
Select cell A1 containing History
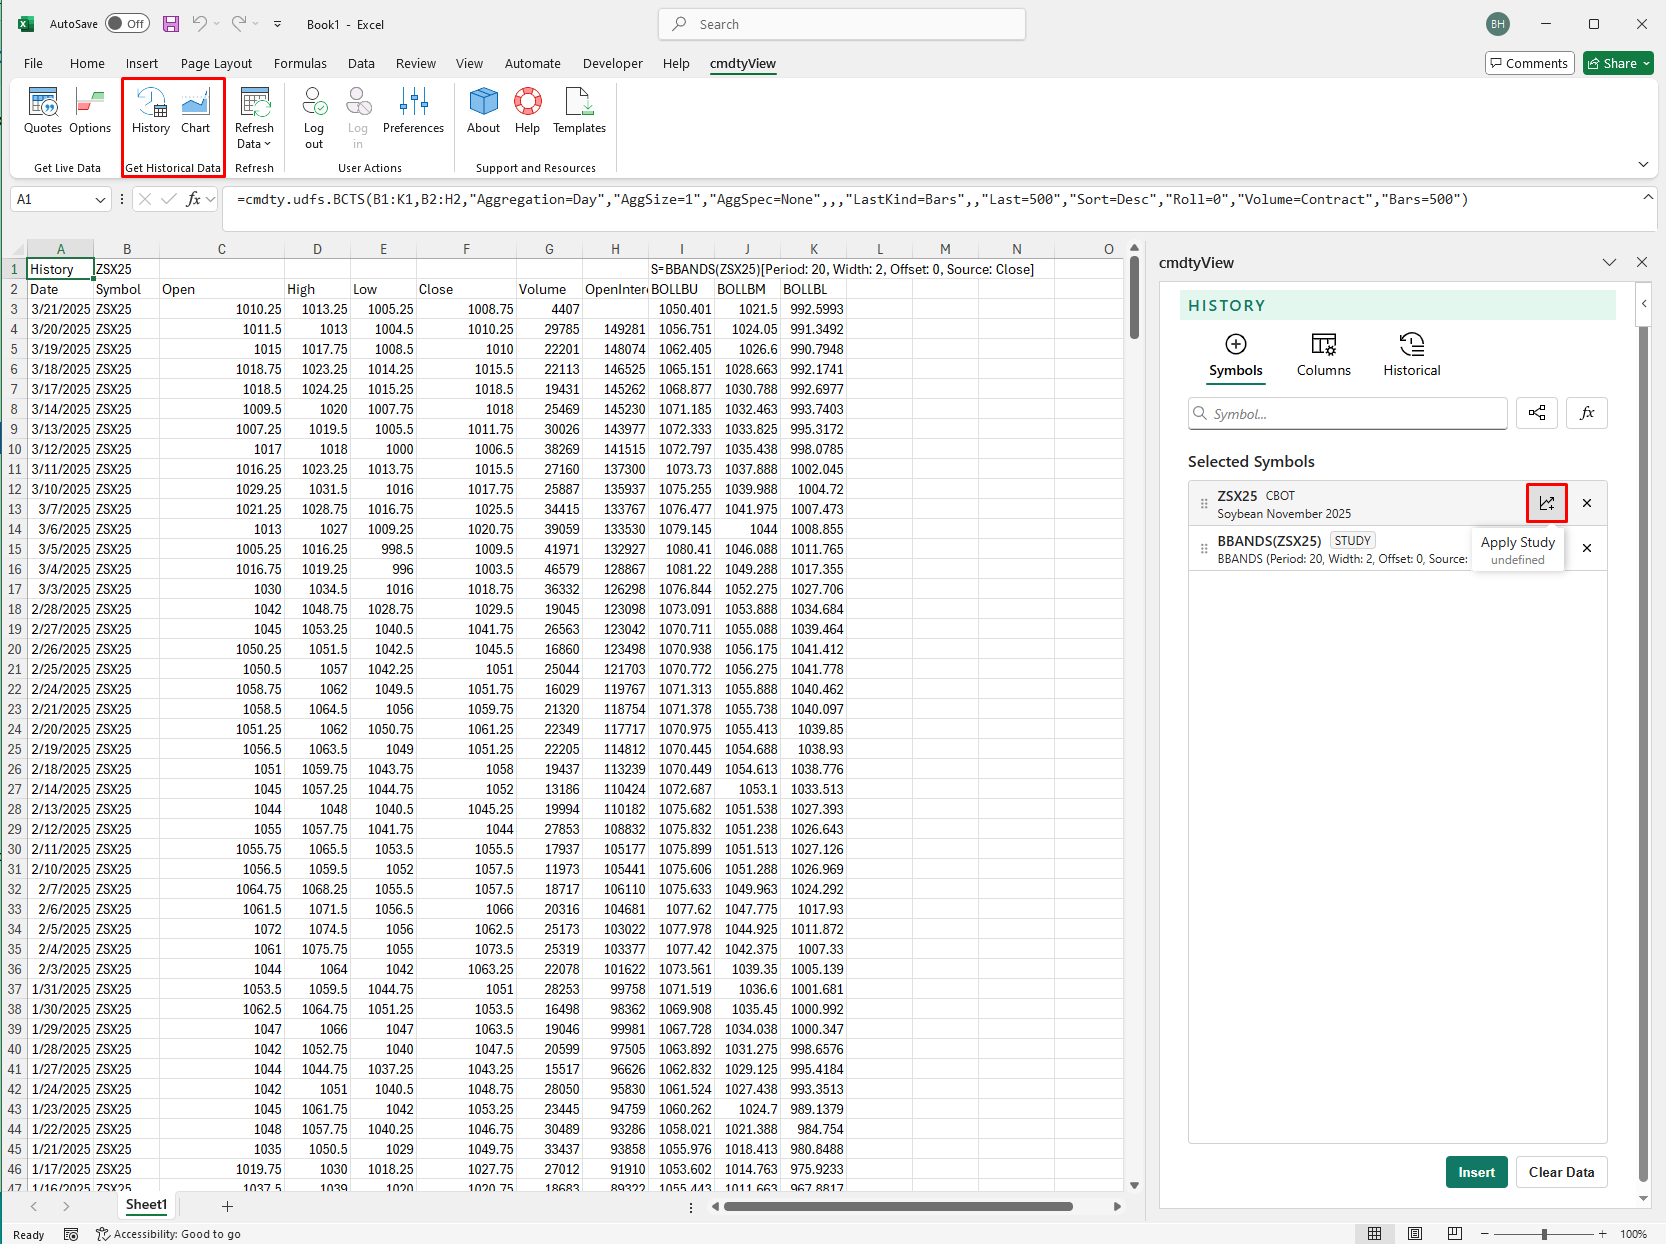click(x=60, y=269)
